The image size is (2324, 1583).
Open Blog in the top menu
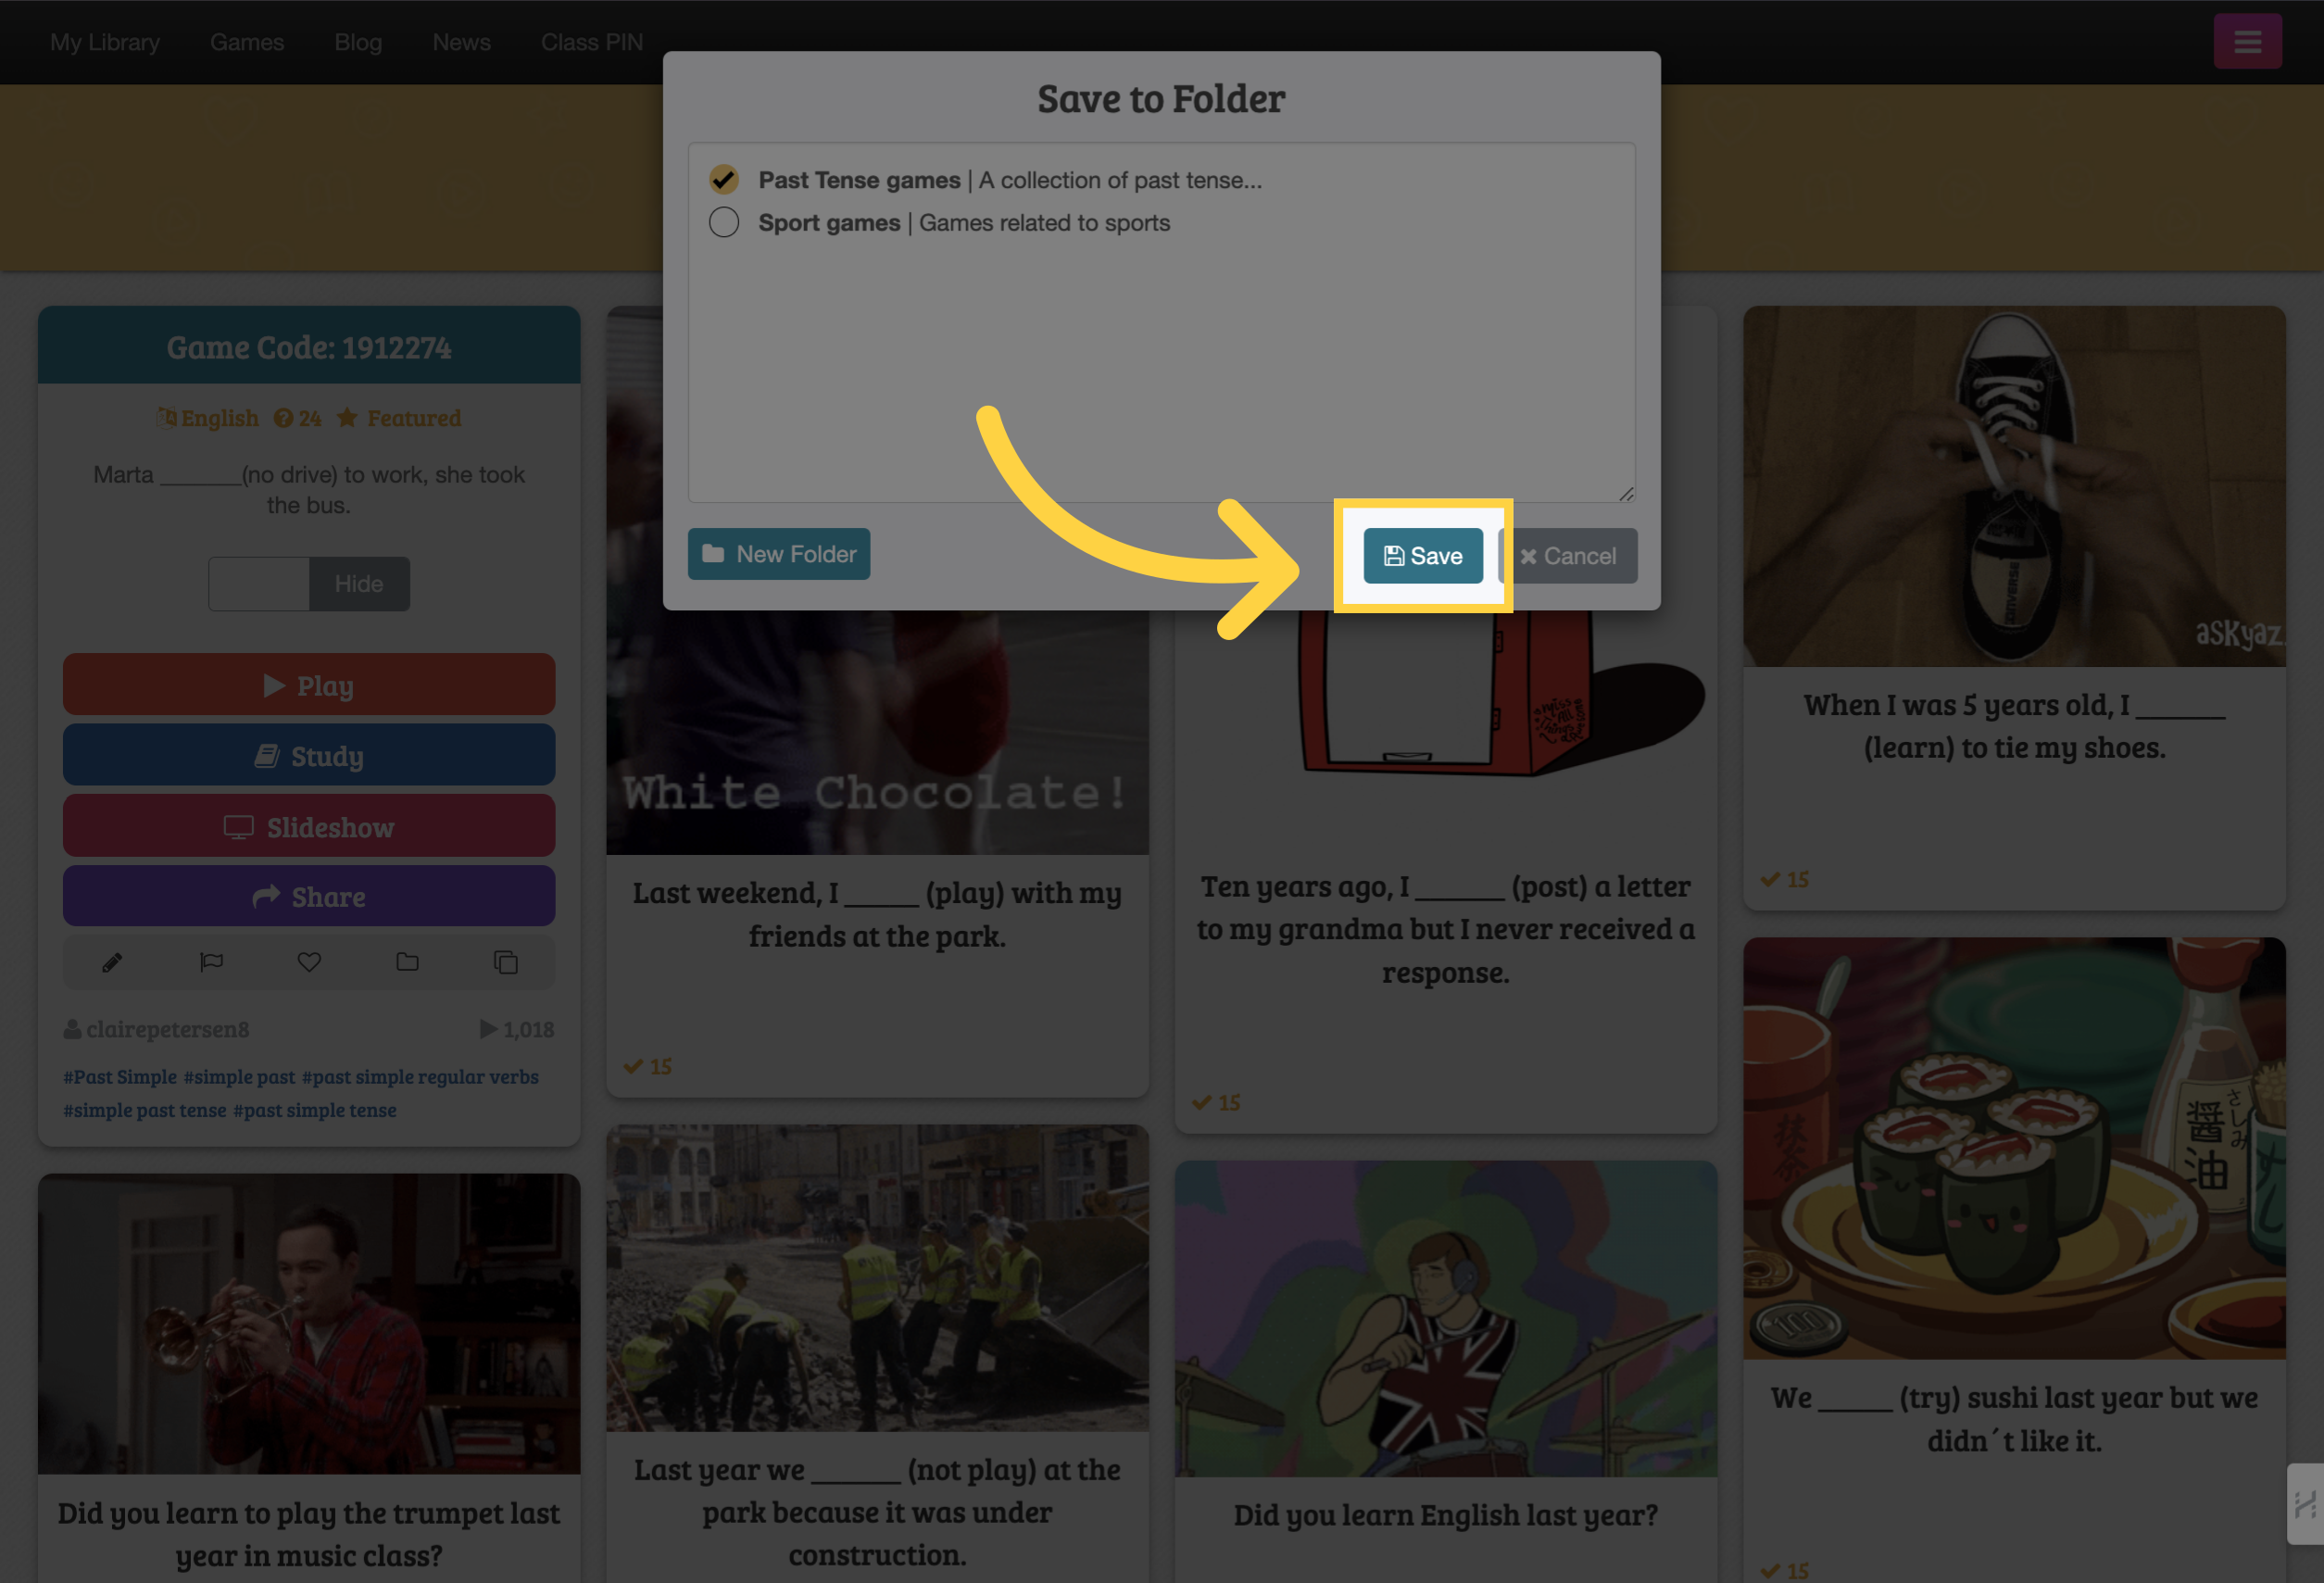click(358, 42)
